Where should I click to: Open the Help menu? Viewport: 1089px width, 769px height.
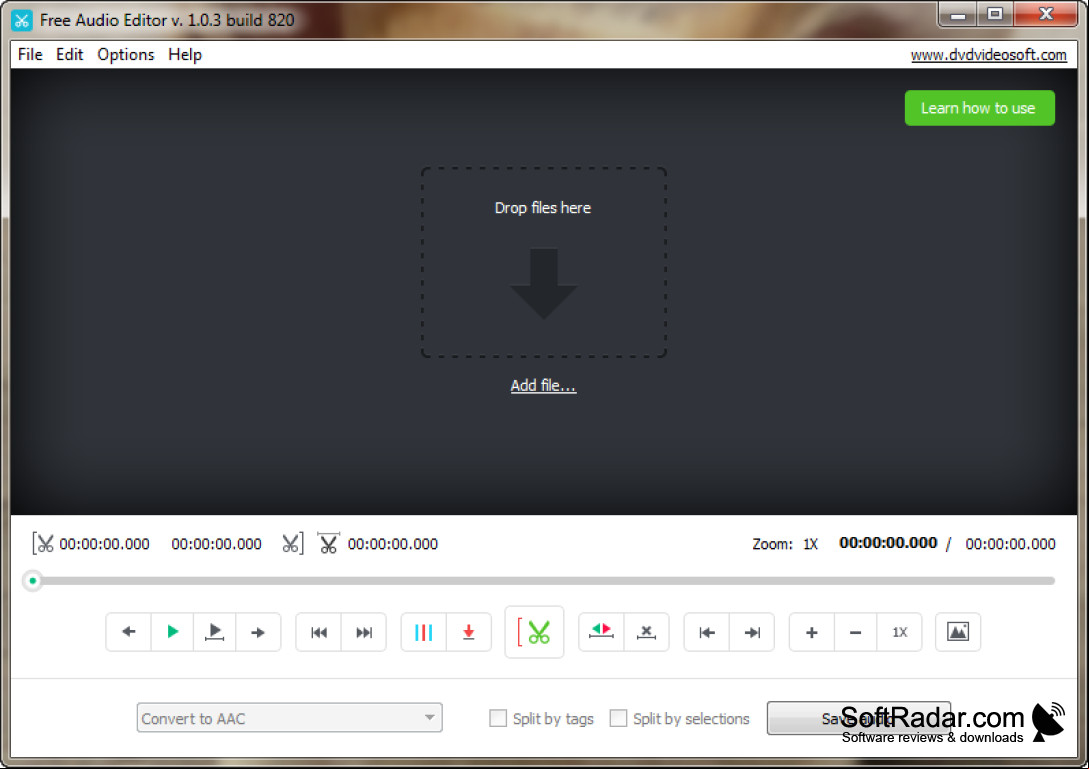pyautogui.click(x=185, y=54)
